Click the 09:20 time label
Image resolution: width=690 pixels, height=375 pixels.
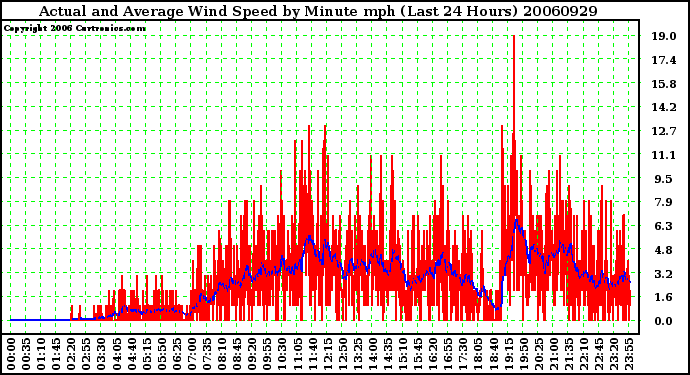pyautogui.click(x=252, y=354)
